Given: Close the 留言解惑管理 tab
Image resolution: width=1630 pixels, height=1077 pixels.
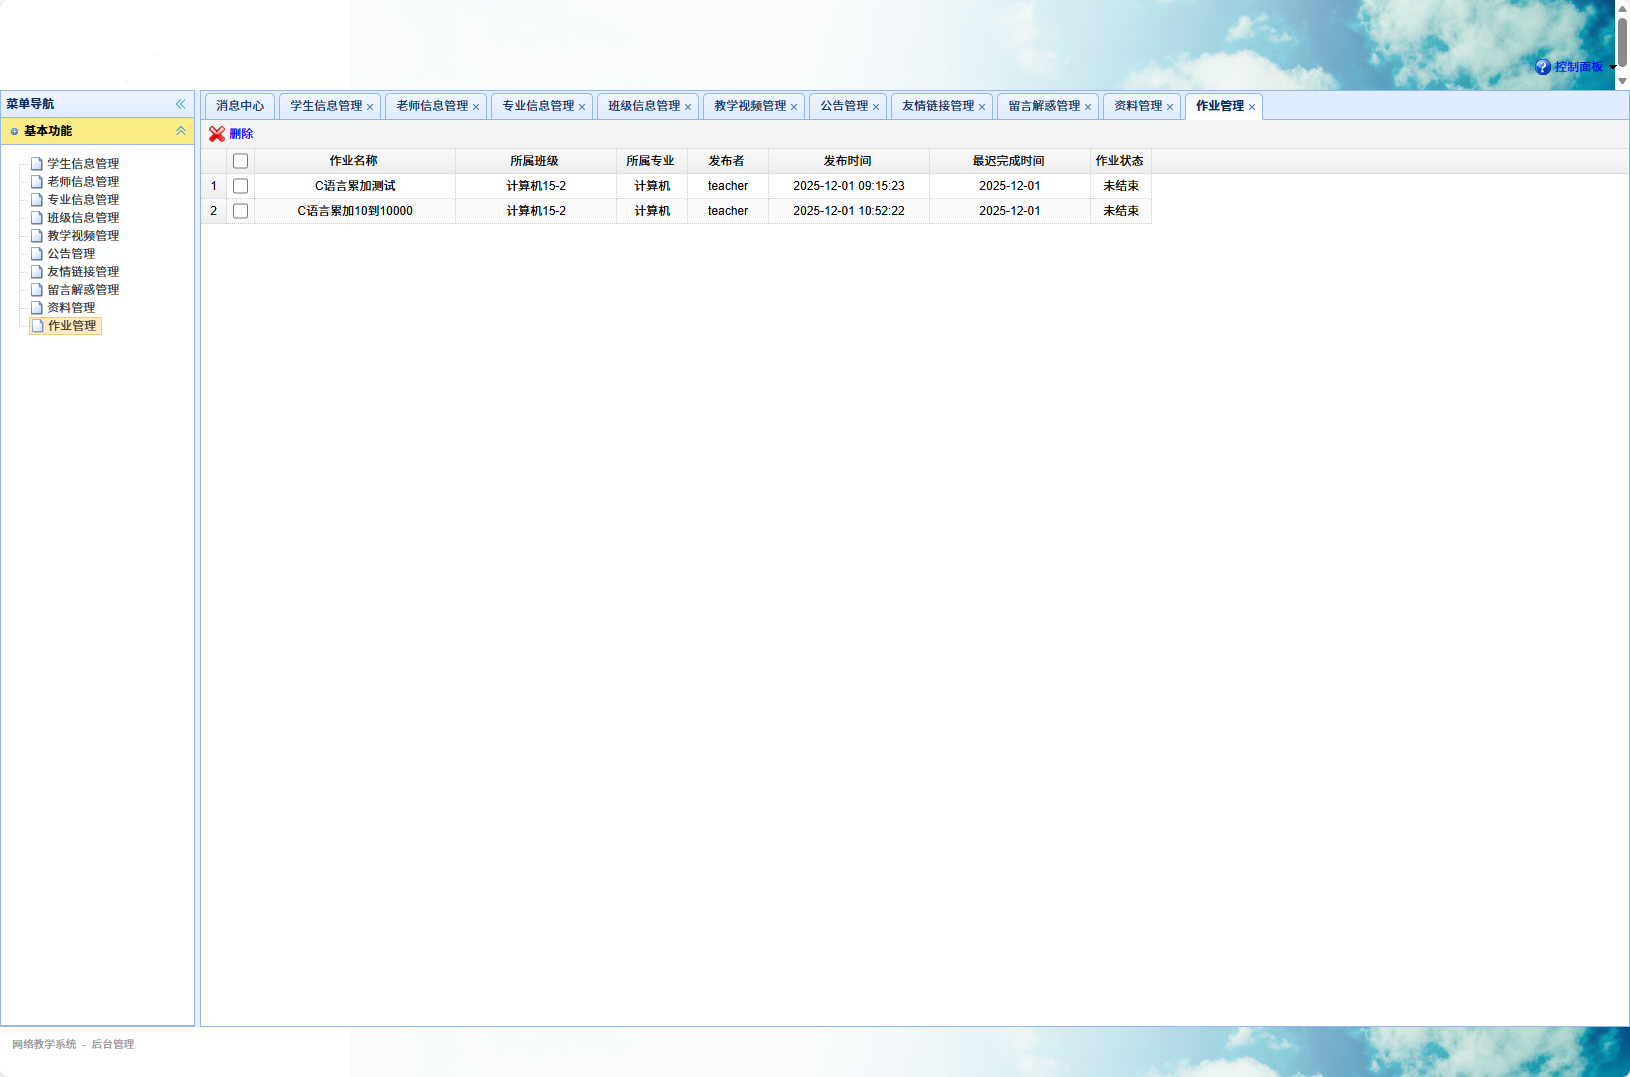Looking at the screenshot, I should tap(1088, 107).
